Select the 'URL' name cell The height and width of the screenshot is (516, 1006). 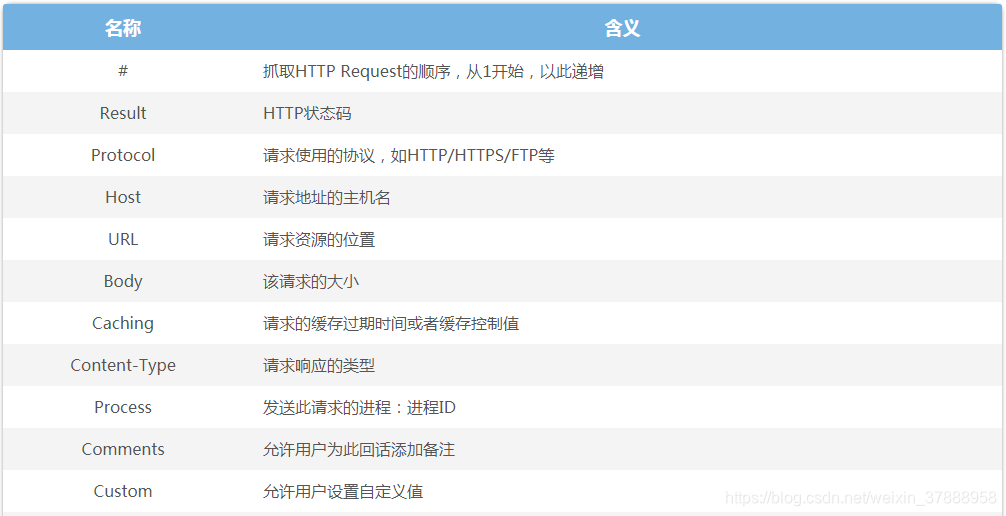[x=123, y=239]
